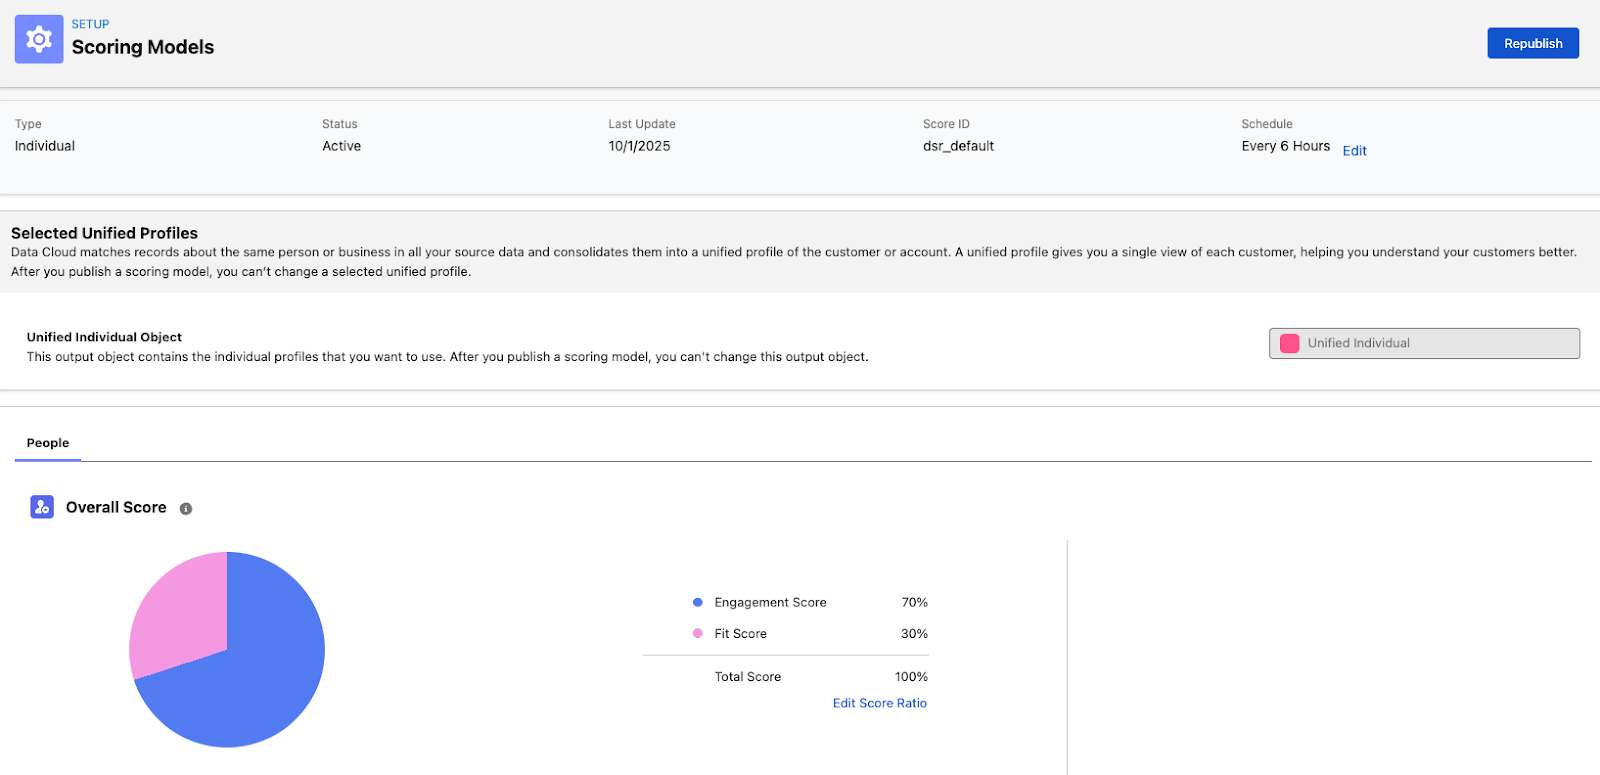Click the Setup gear icon
Screen dimensions: 1600x775
pos(39,39)
